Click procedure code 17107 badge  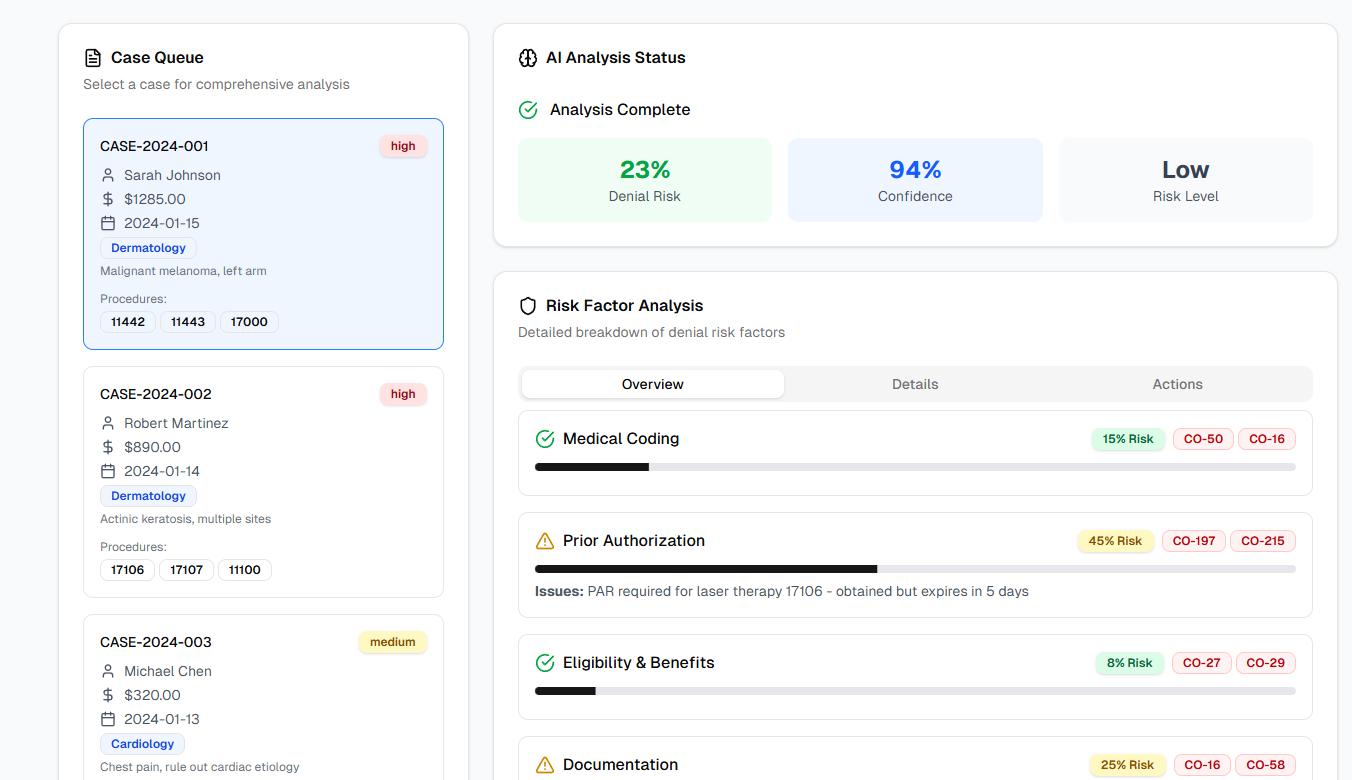(x=187, y=570)
